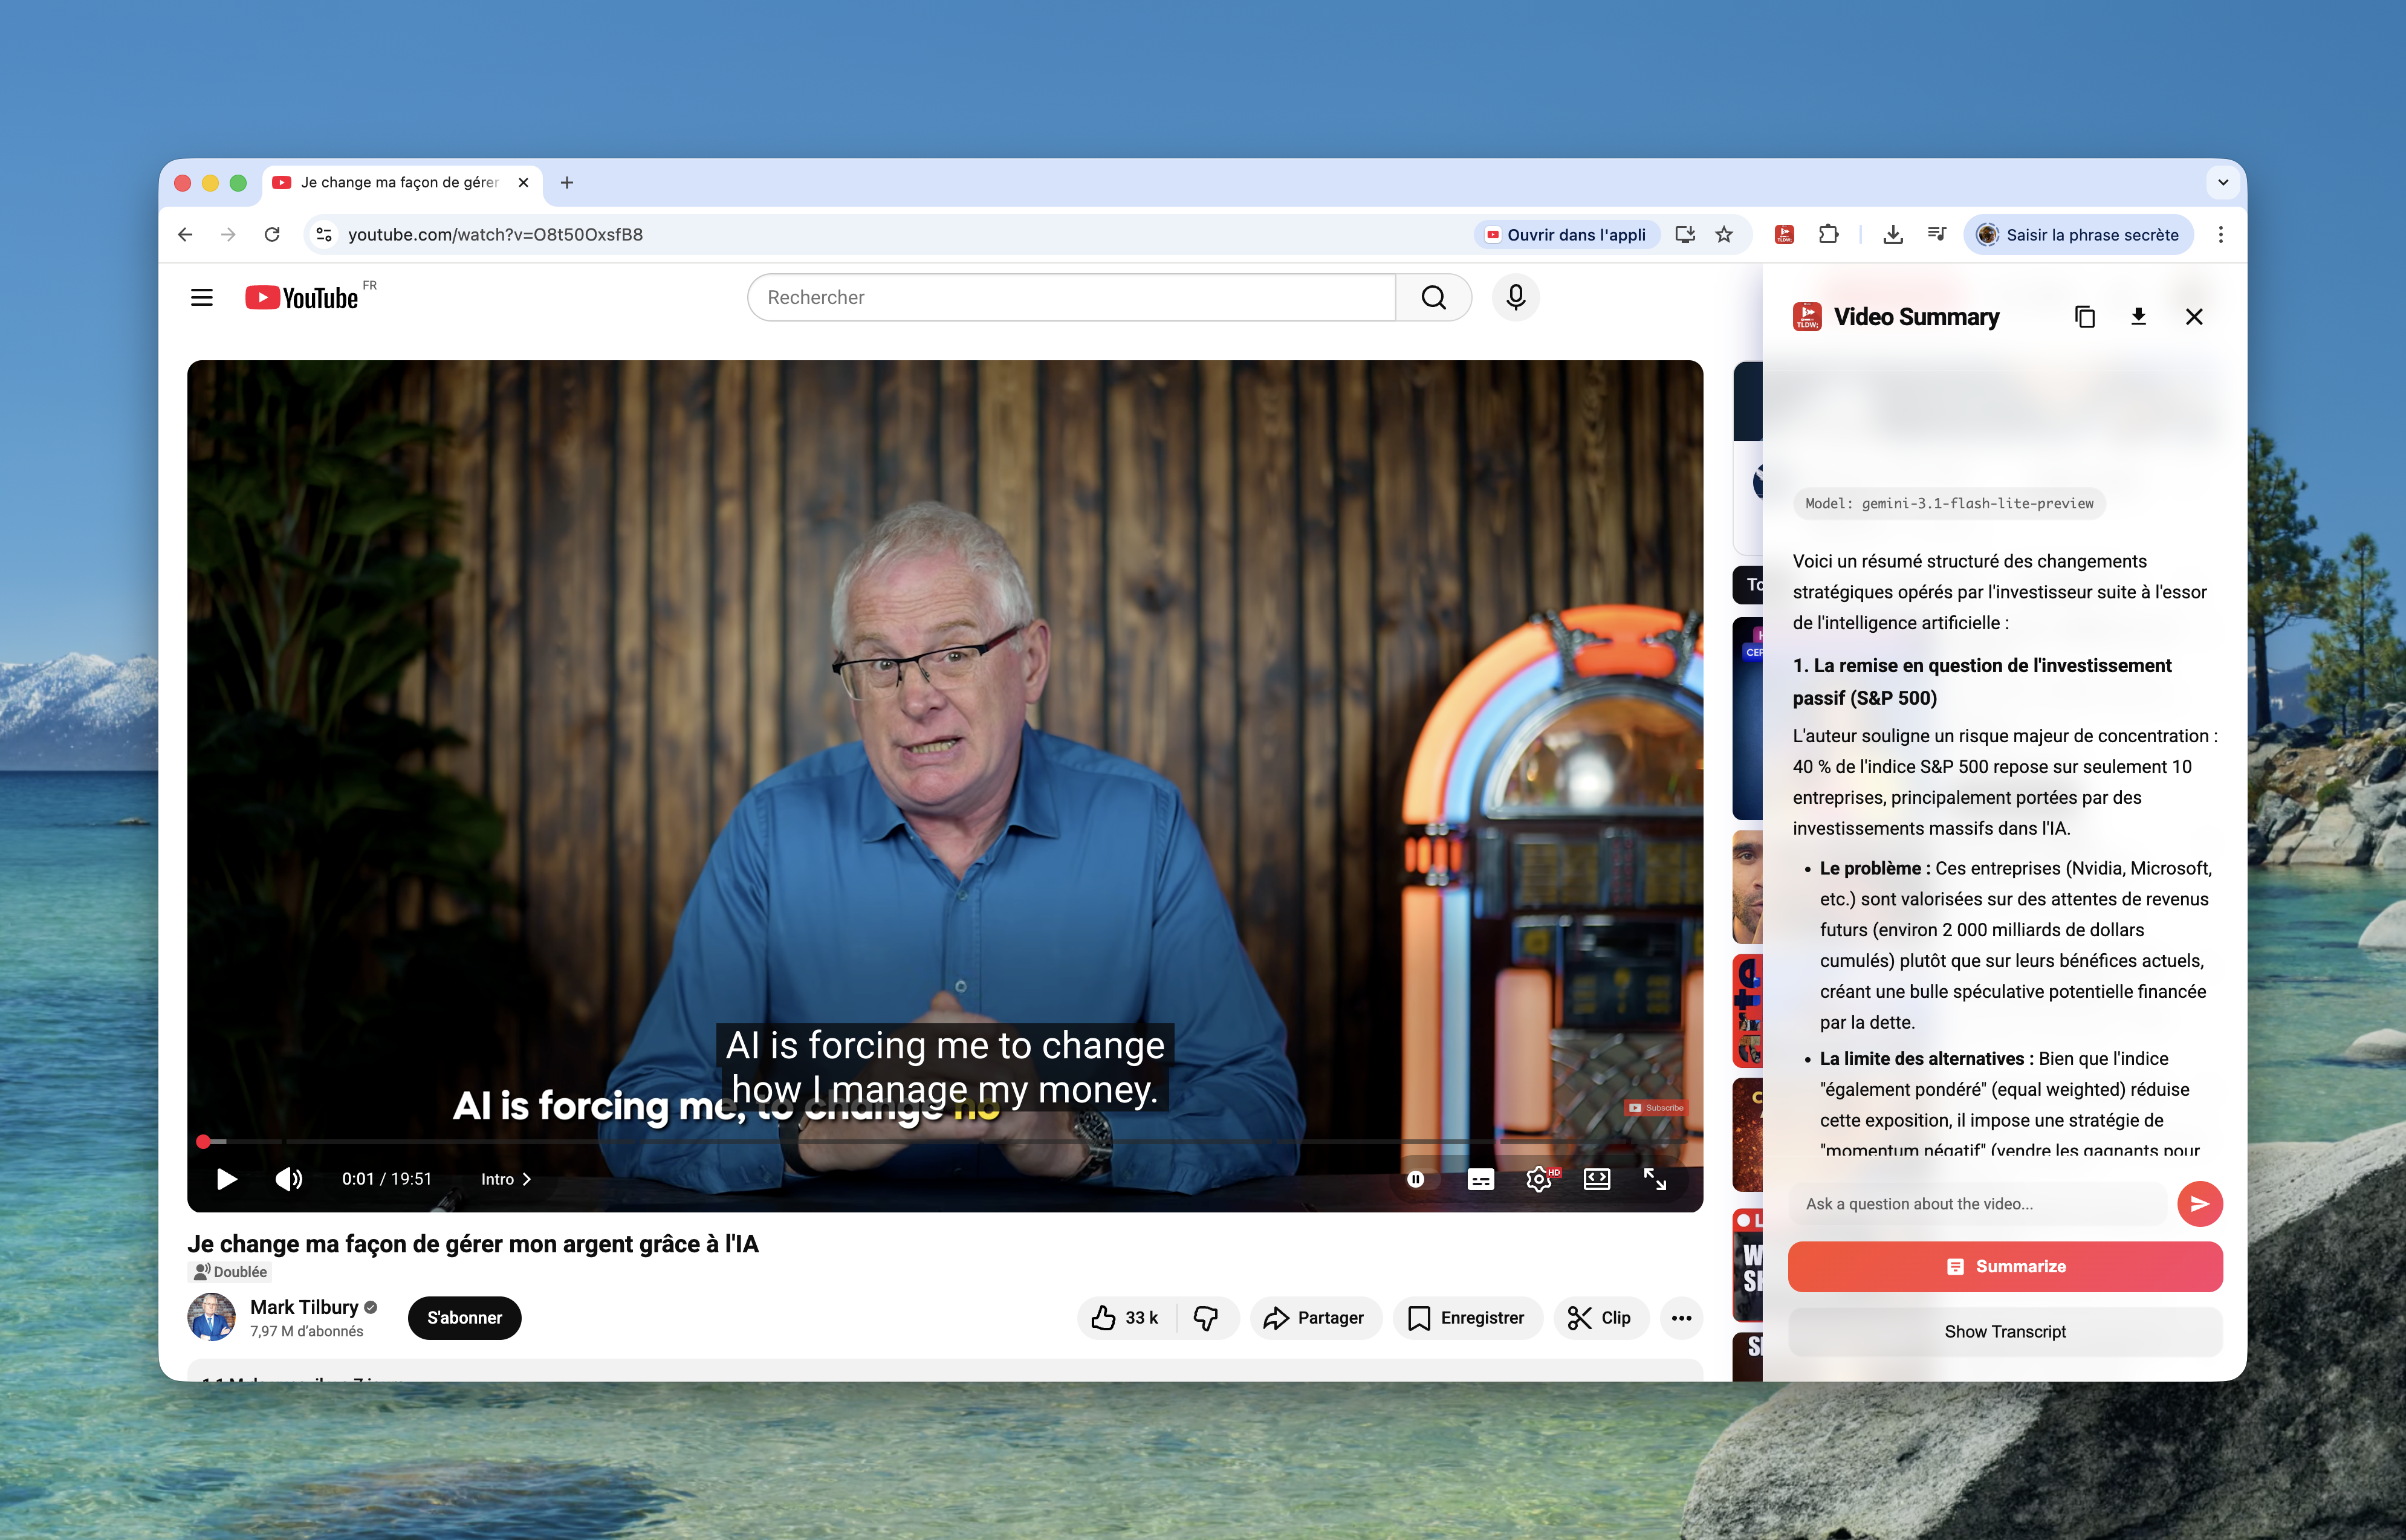Open the Clip tool for this video

point(1600,1318)
